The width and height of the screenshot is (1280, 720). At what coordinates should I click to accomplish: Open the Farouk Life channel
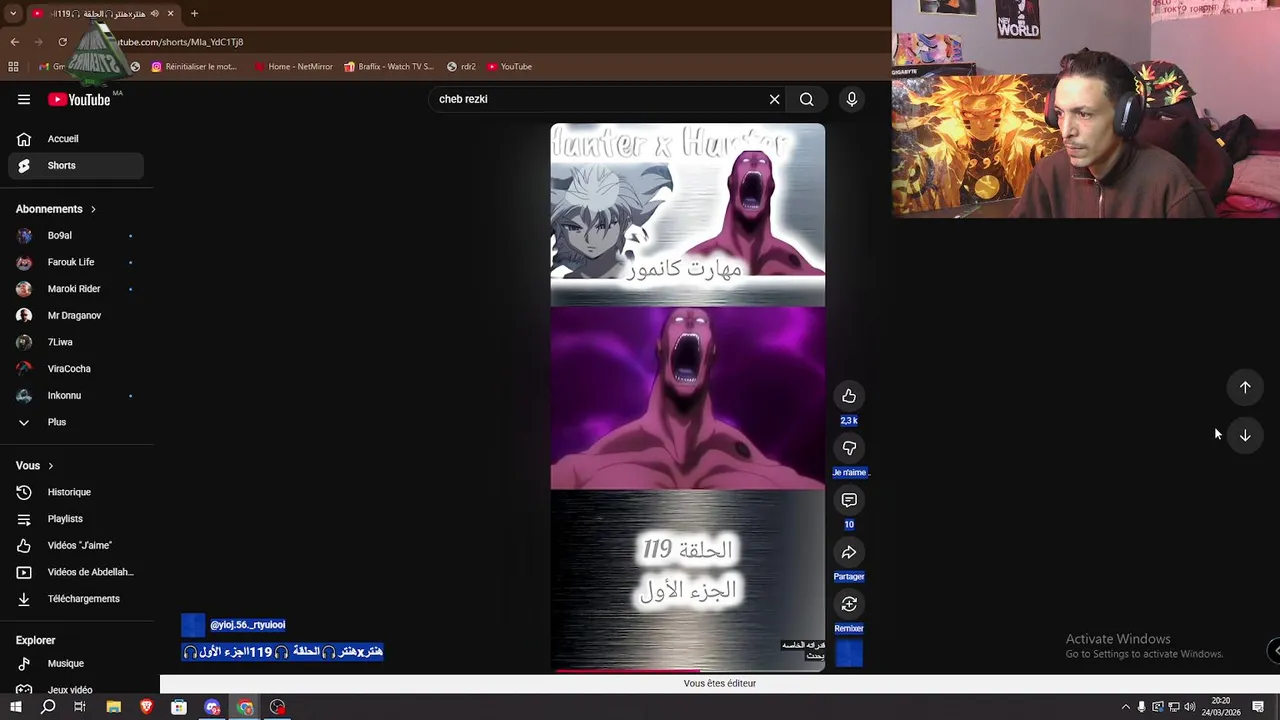(x=76, y=262)
